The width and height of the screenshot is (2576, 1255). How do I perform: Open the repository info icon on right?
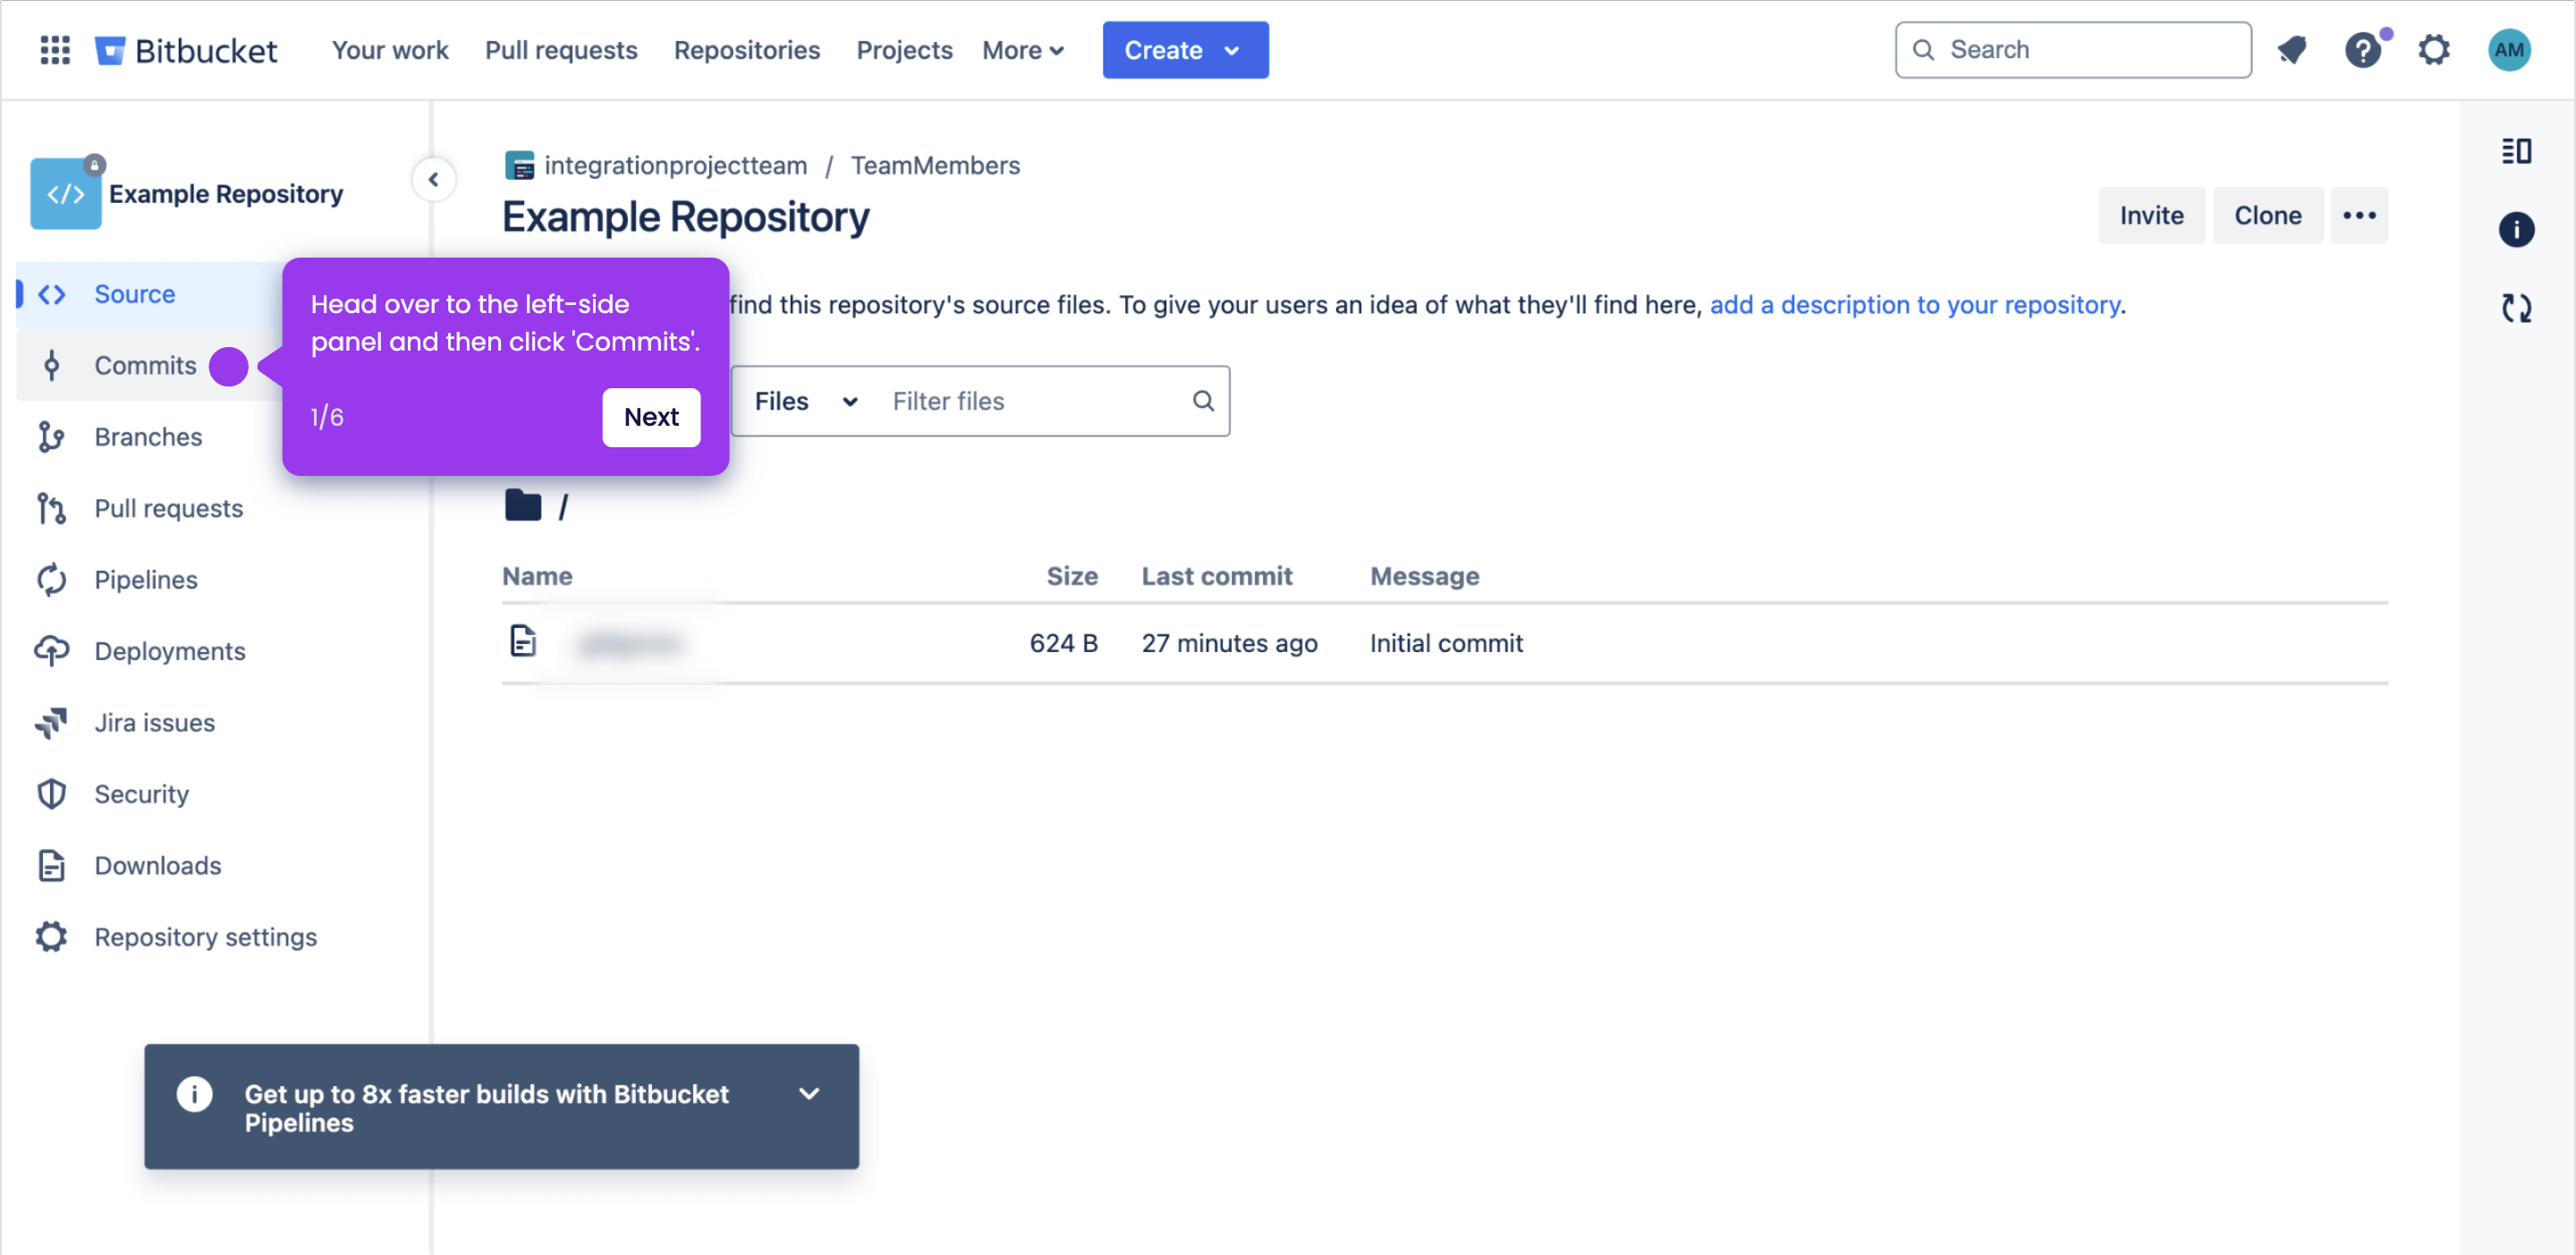click(2516, 230)
